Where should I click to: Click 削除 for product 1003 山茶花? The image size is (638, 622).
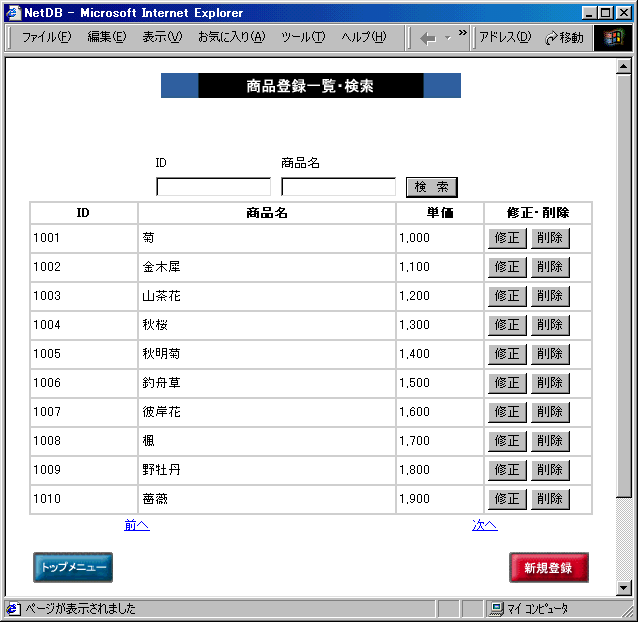coord(551,296)
